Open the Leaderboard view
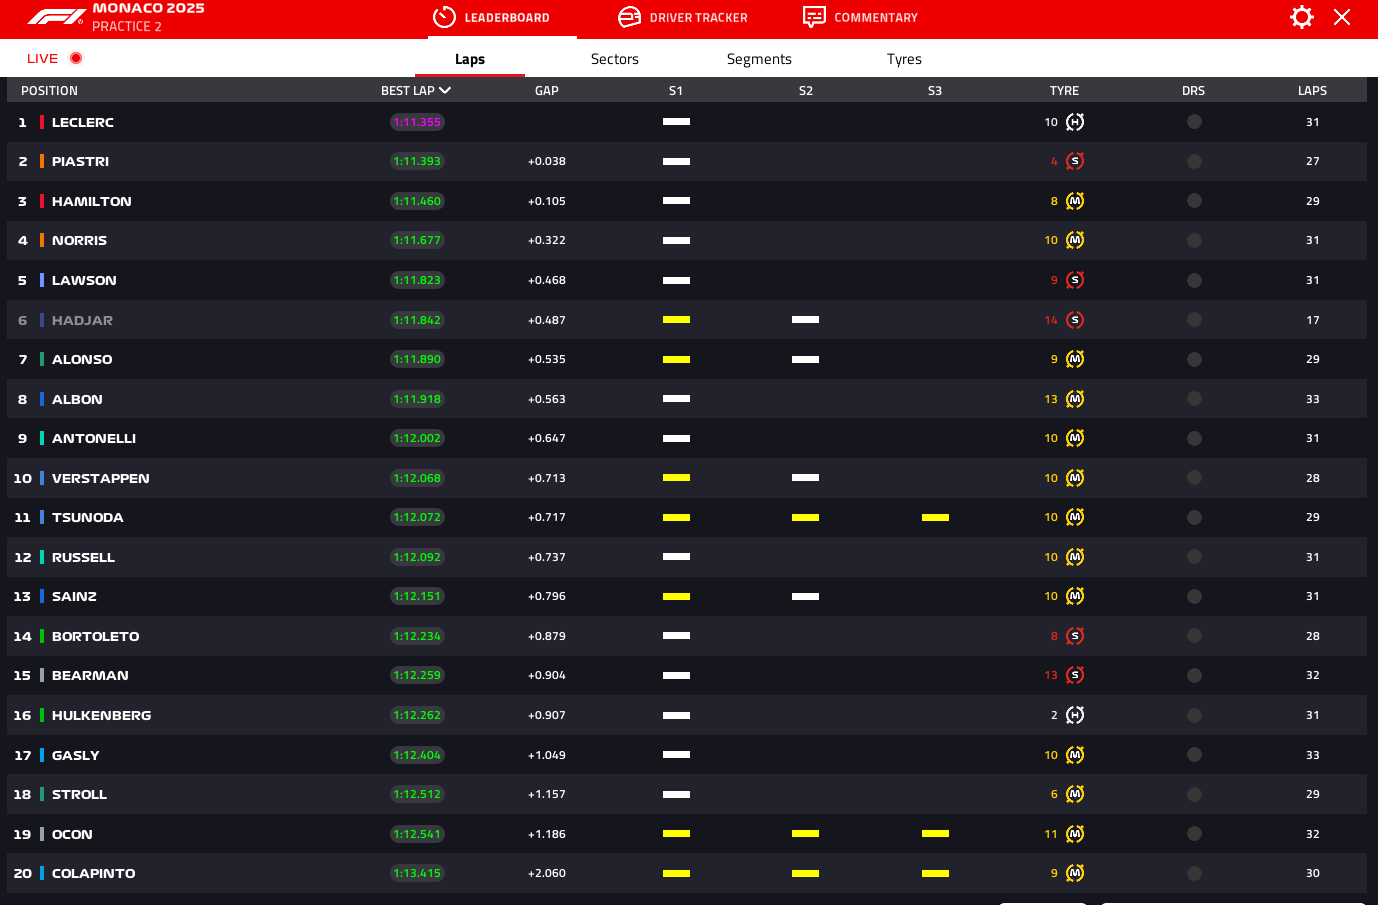 coord(491,17)
